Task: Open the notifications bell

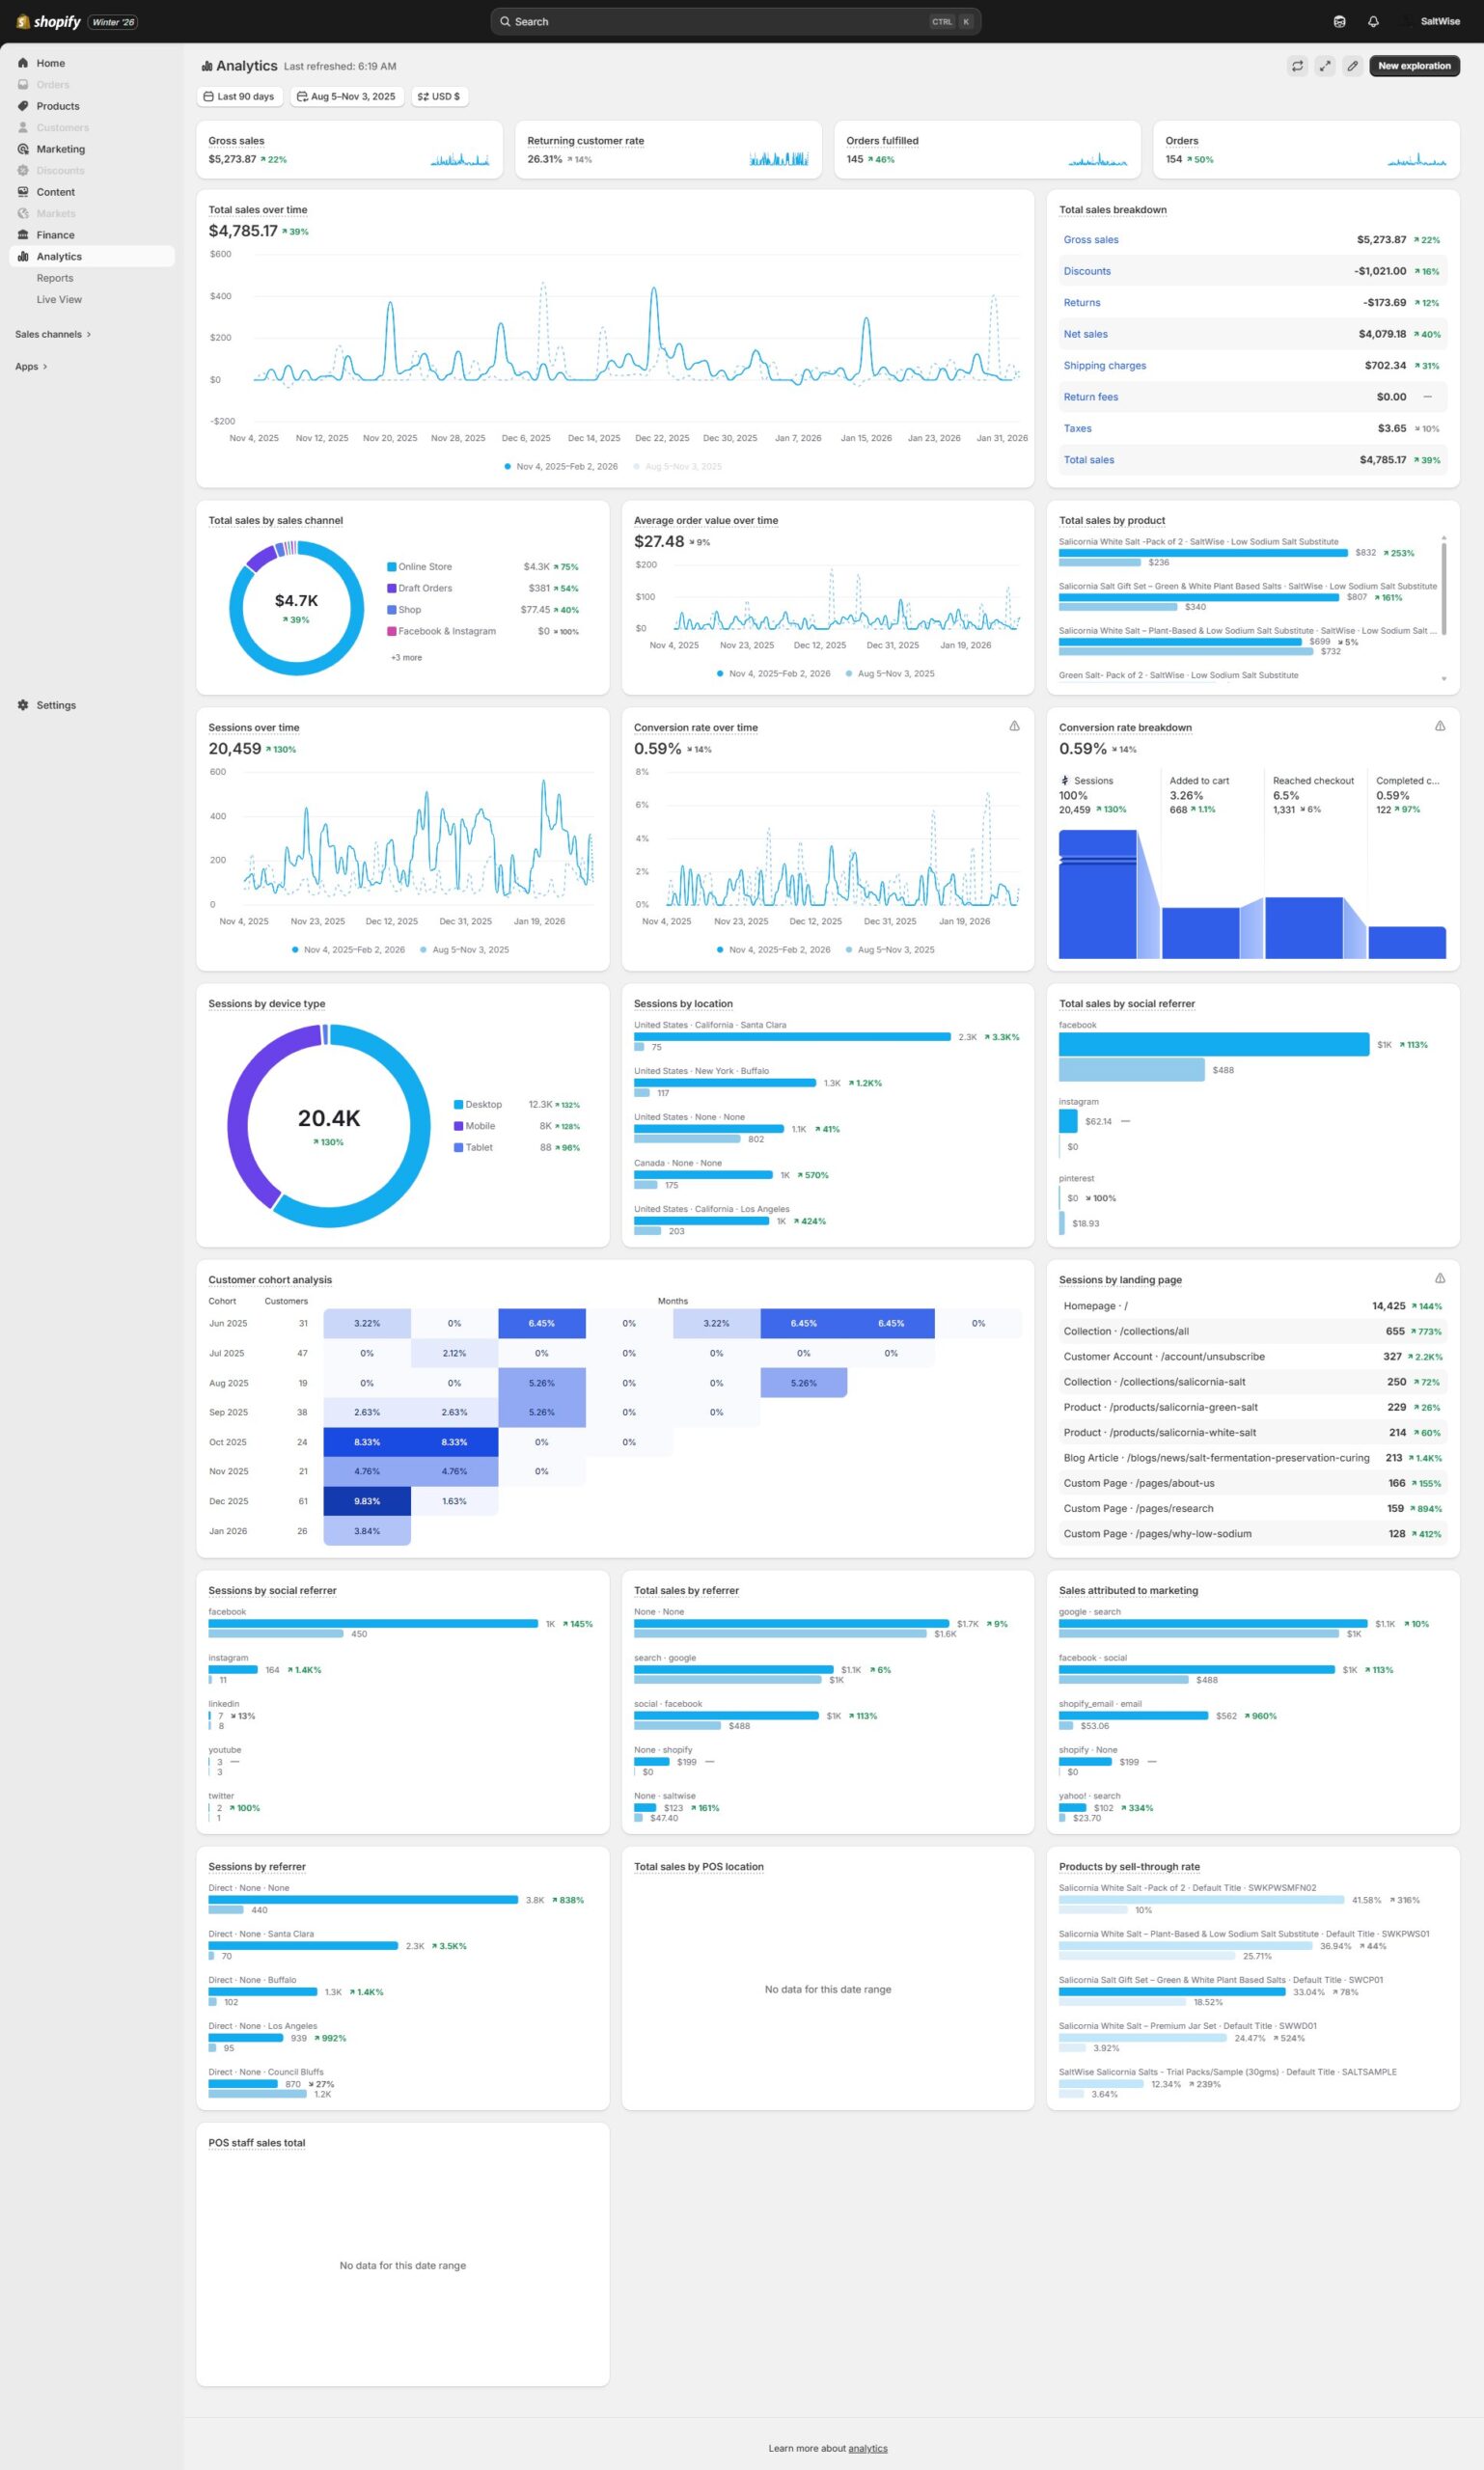Action: coord(1372,22)
